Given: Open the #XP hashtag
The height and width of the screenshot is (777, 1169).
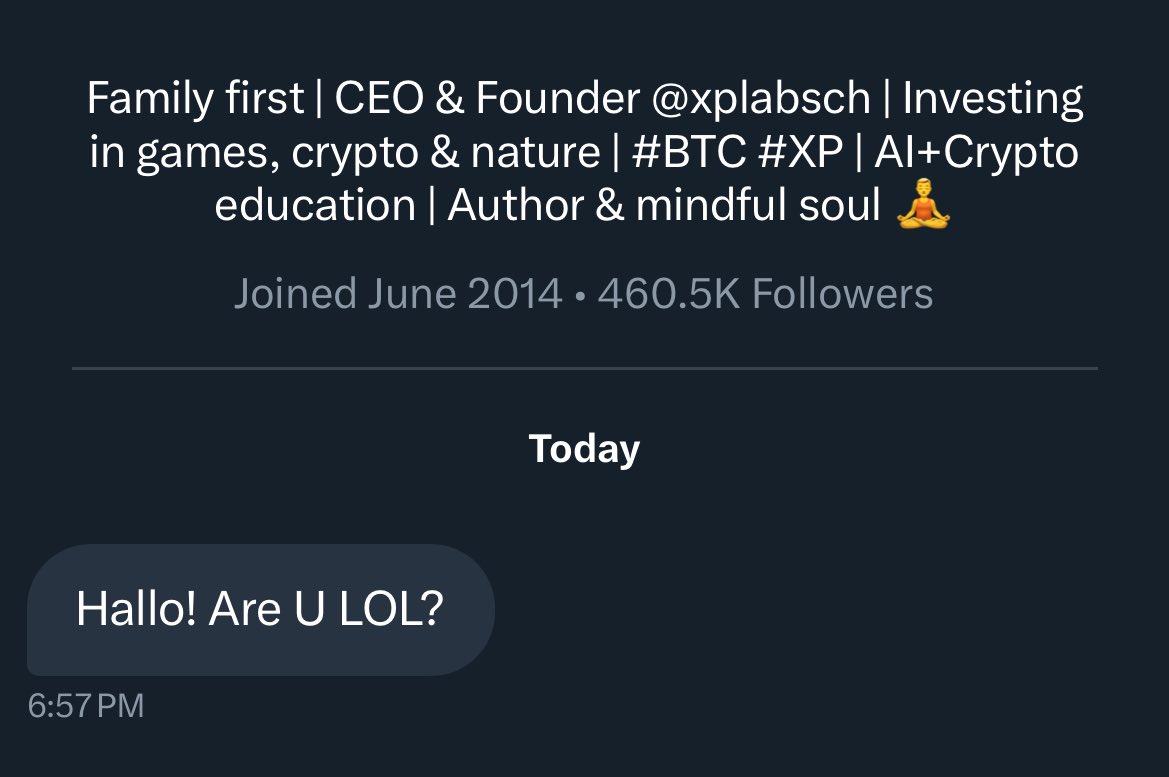Looking at the screenshot, I should click(x=799, y=151).
